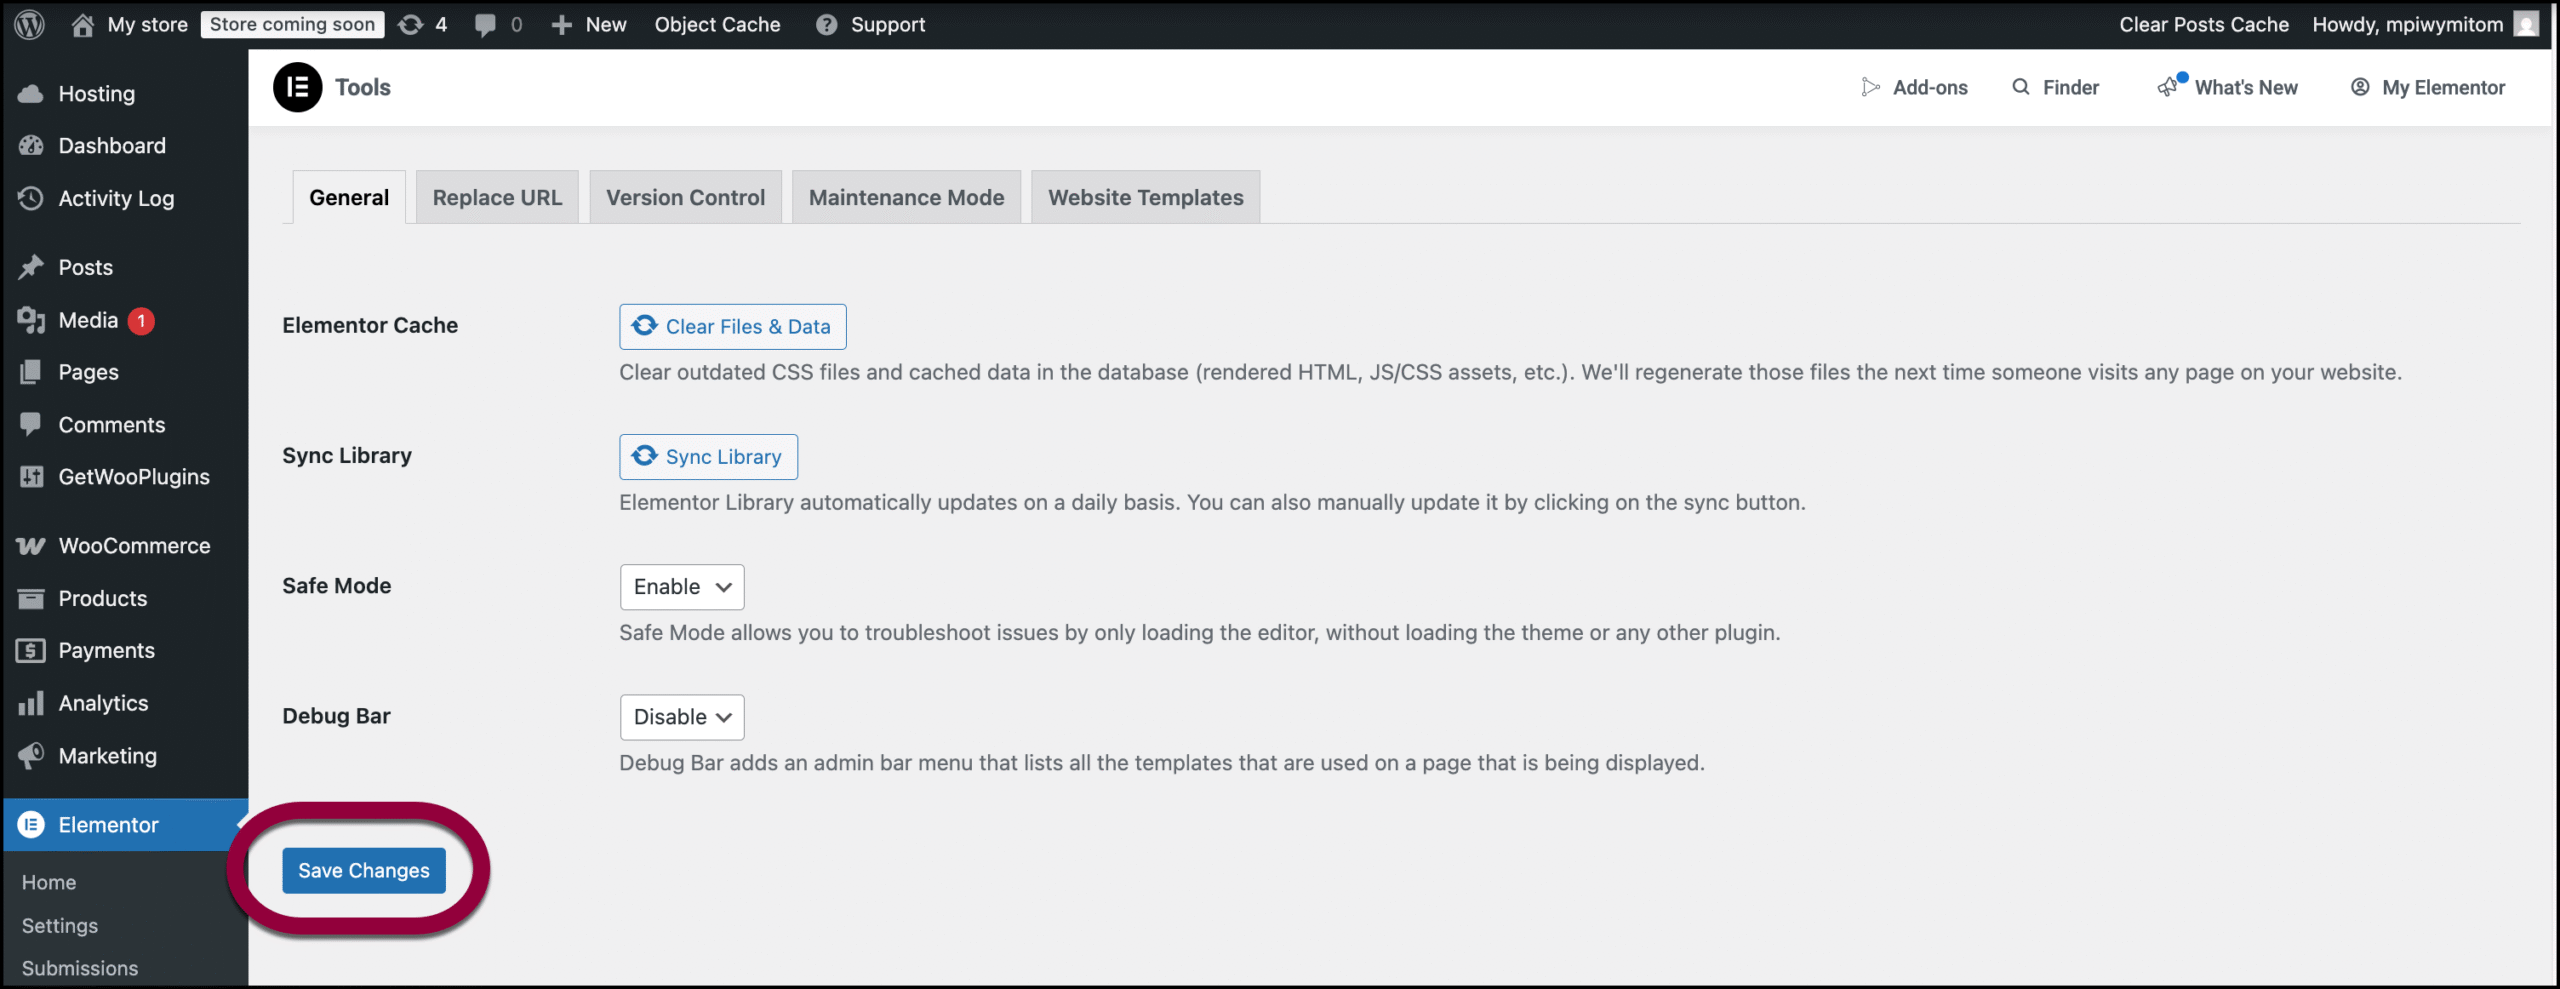Open the updates icon showing 4
The height and width of the screenshot is (989, 2560).
[411, 24]
